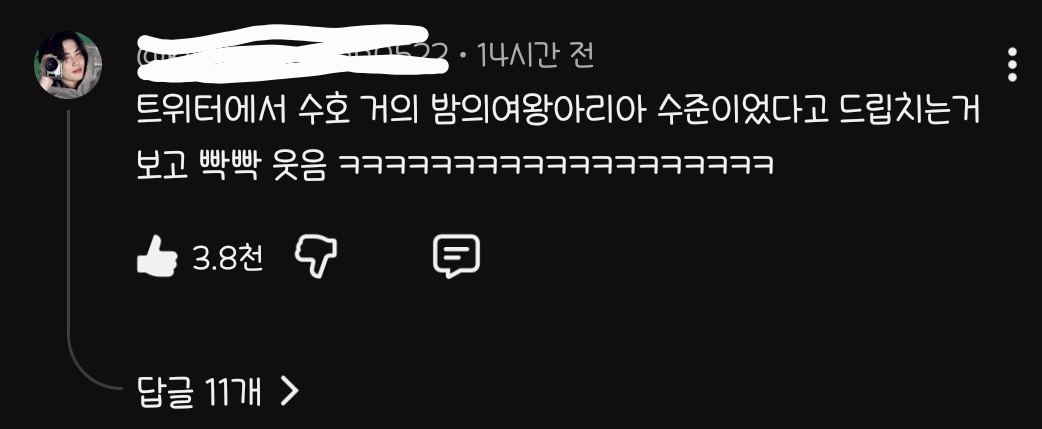Click the 3.8천 like count

tap(227, 258)
